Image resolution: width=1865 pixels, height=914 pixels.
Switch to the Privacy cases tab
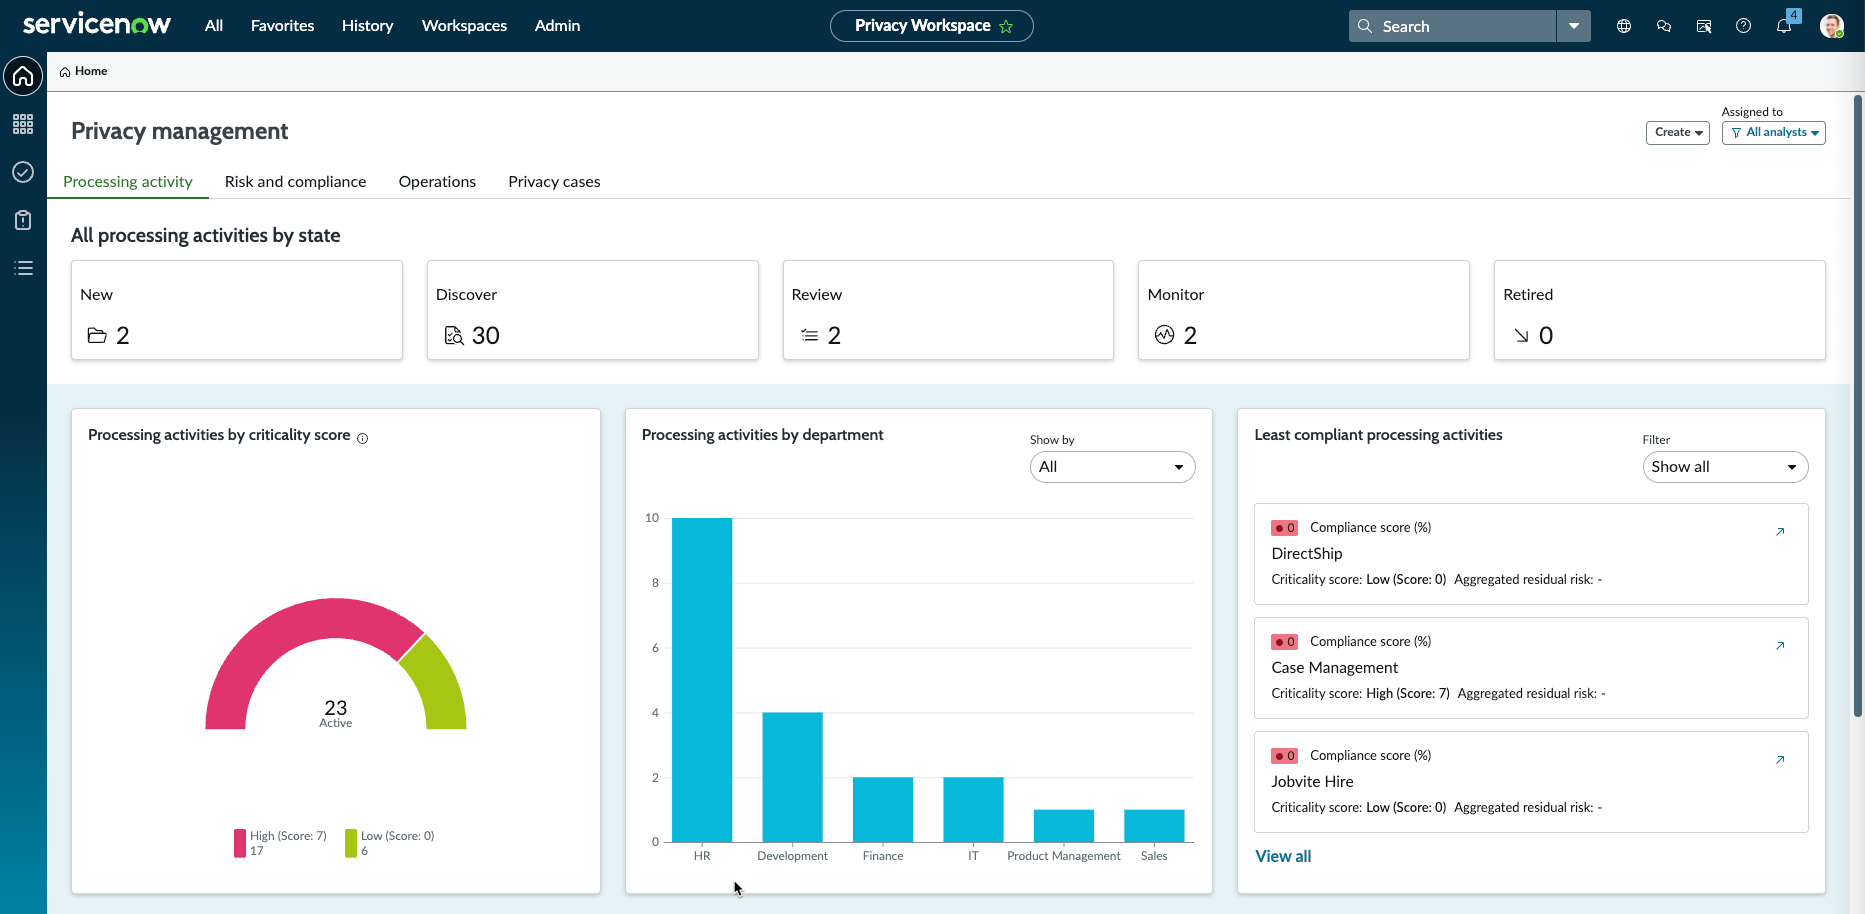point(554,182)
